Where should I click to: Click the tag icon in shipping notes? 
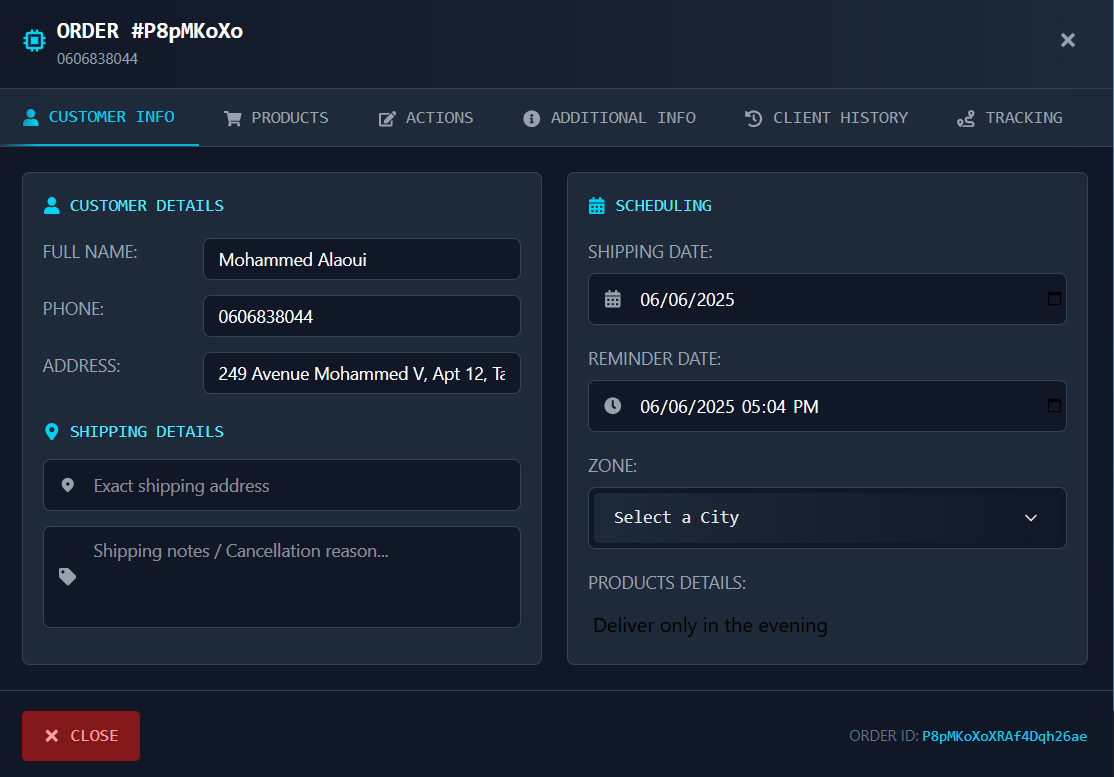tap(68, 577)
